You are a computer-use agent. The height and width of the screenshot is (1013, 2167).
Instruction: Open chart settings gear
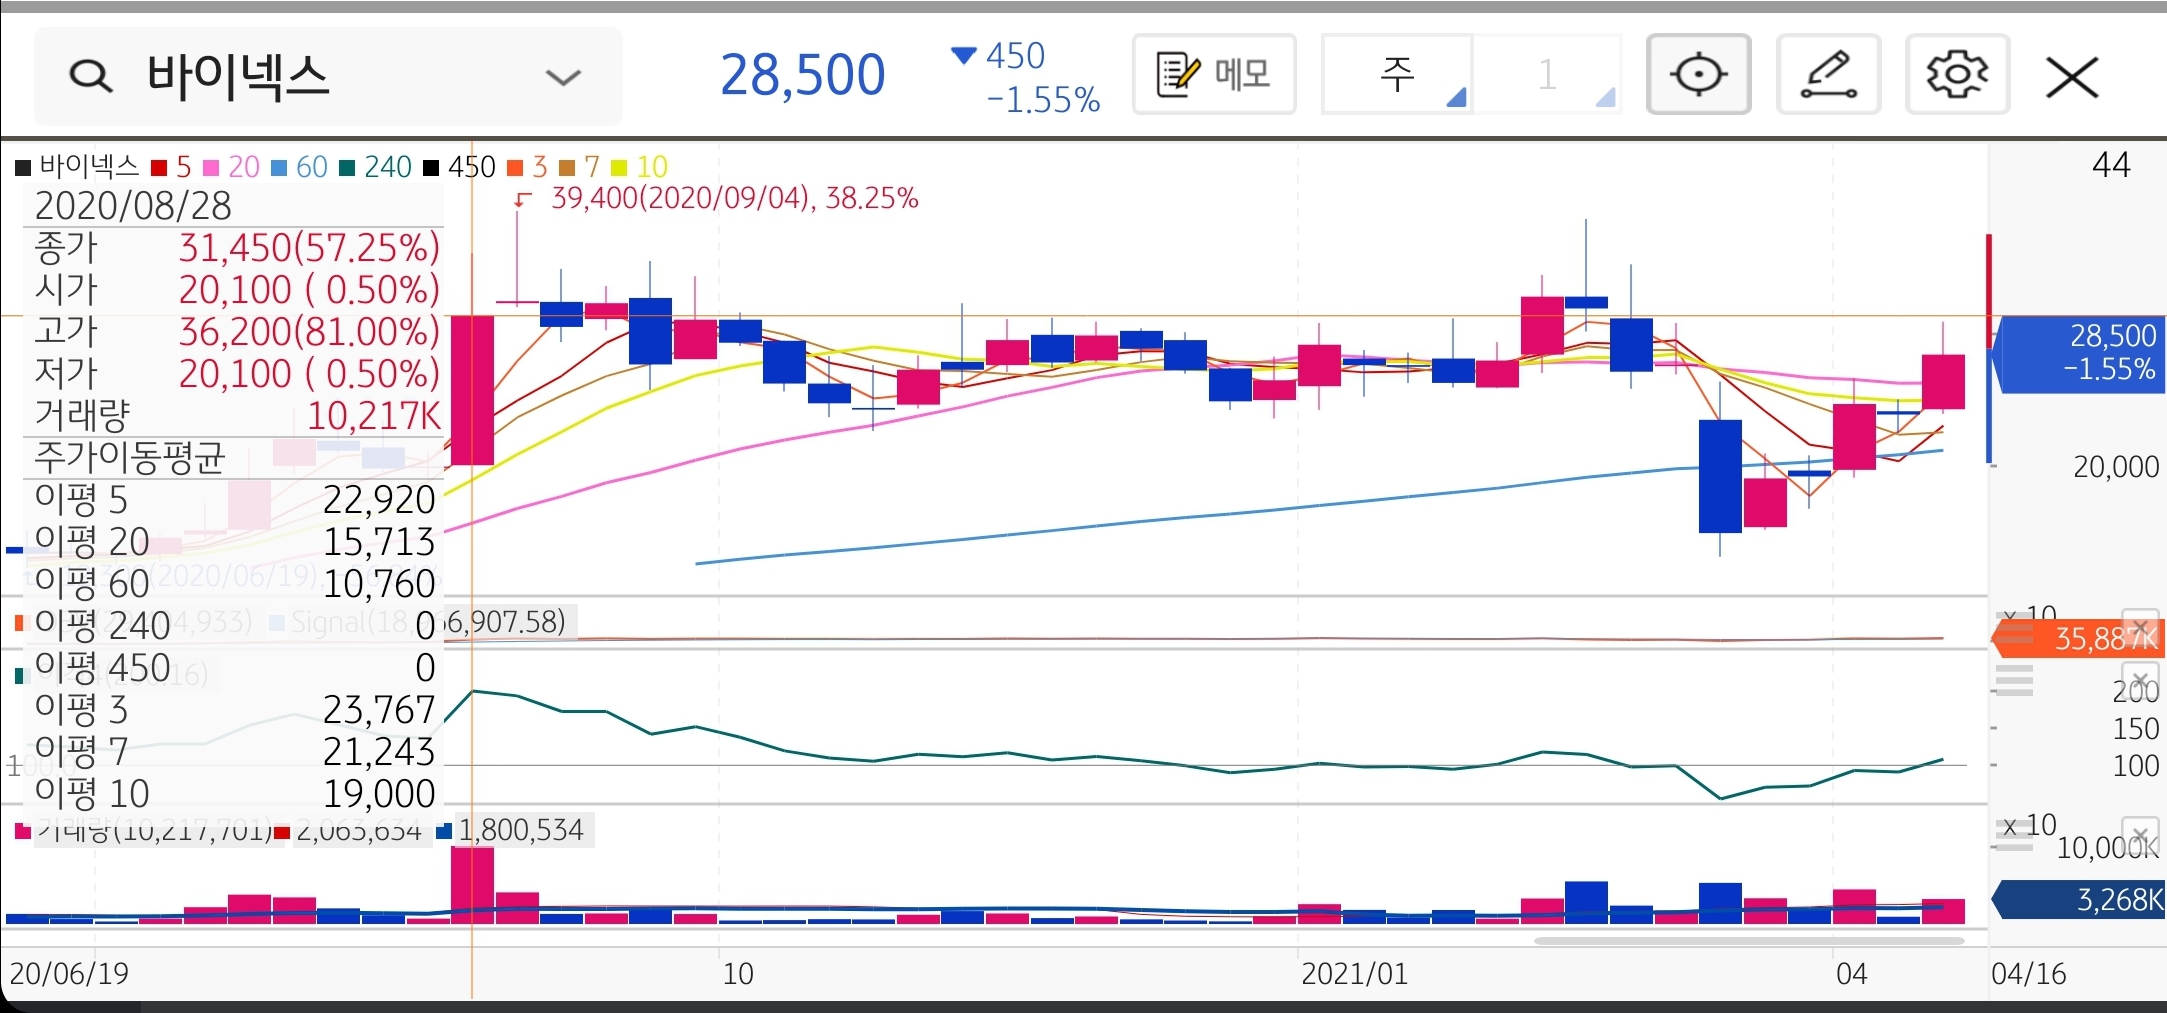click(1957, 74)
